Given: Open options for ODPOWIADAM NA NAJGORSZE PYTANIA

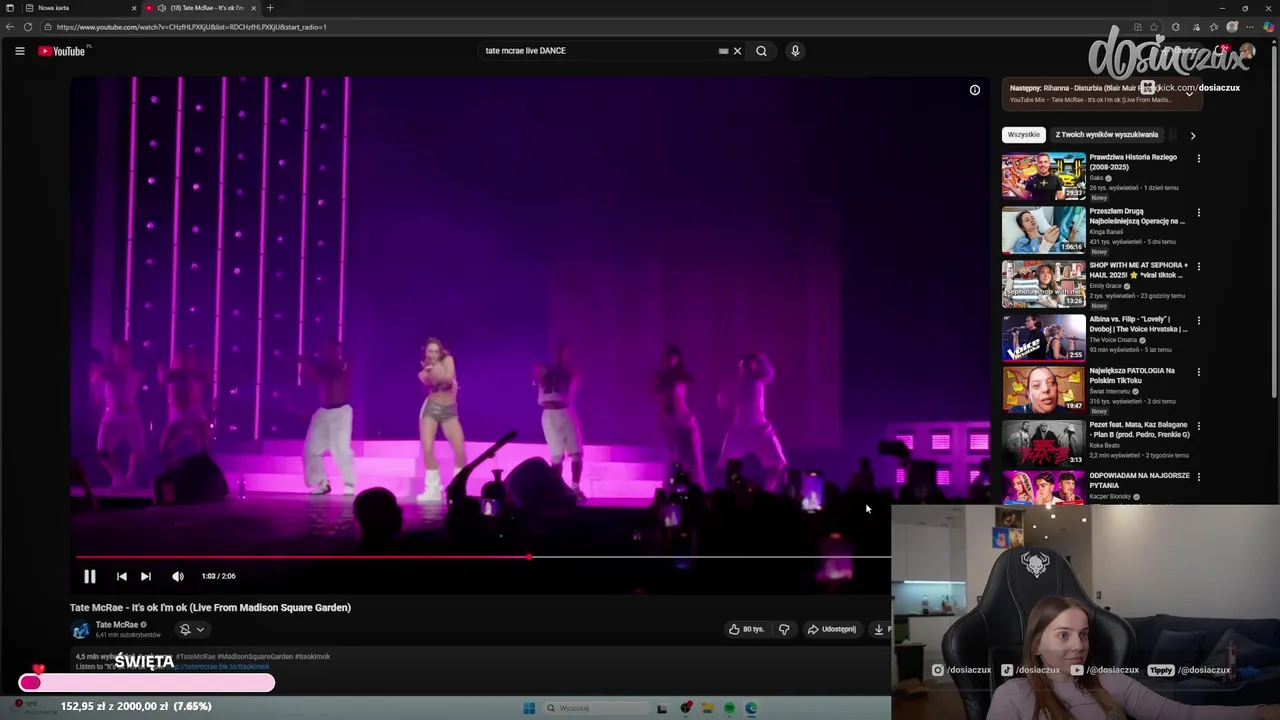Looking at the screenshot, I should [1198, 477].
